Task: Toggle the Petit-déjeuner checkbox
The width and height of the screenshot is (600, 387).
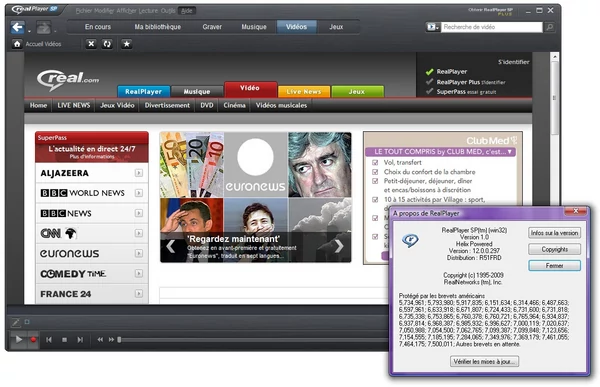Action: 375,181
